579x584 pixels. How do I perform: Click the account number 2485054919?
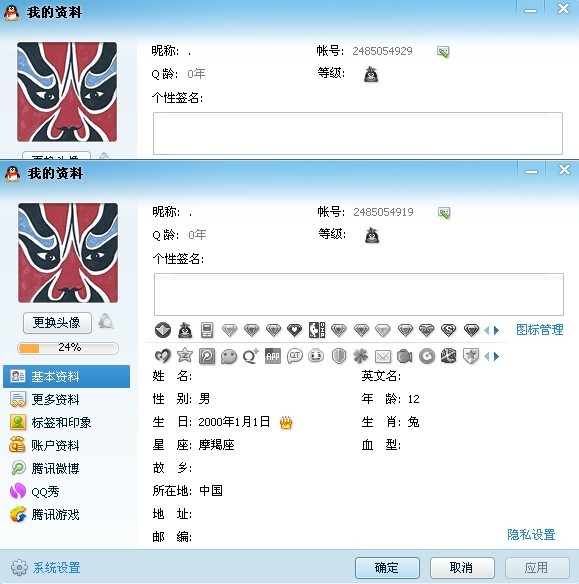[x=383, y=212]
